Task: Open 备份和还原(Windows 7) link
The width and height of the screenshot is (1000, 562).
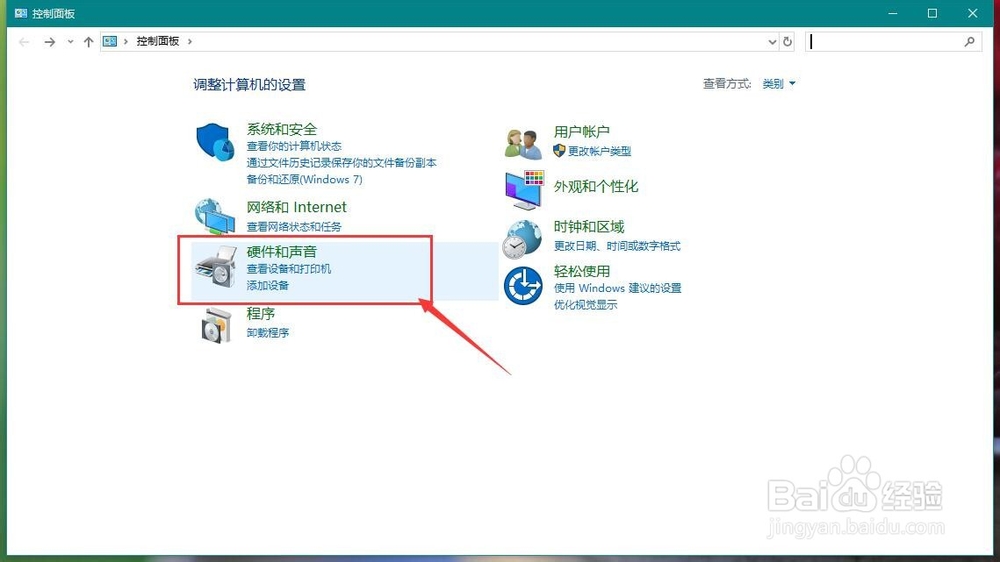Action: coord(304,179)
